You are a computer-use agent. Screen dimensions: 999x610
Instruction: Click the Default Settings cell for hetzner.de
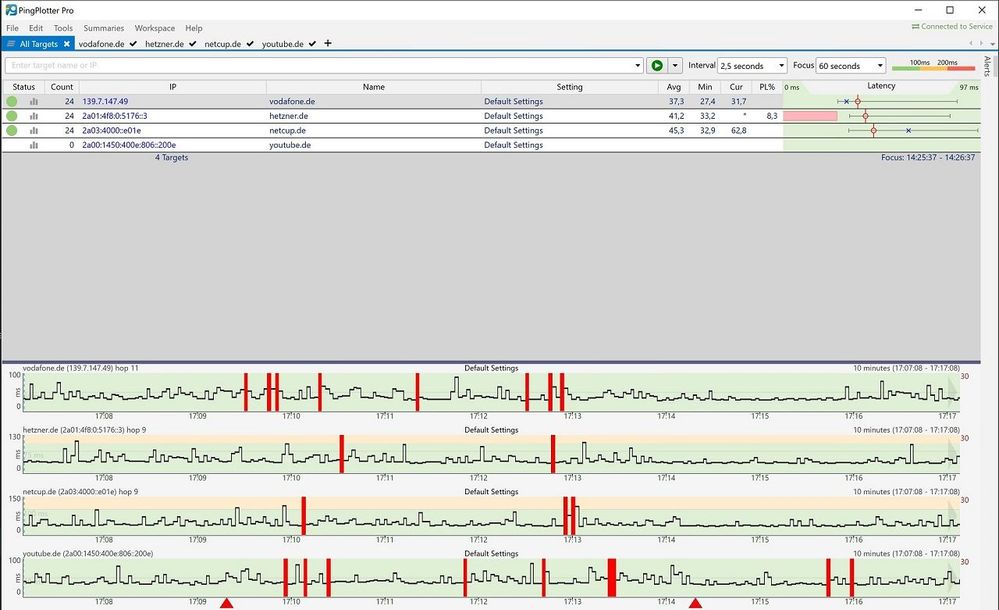tap(513, 116)
